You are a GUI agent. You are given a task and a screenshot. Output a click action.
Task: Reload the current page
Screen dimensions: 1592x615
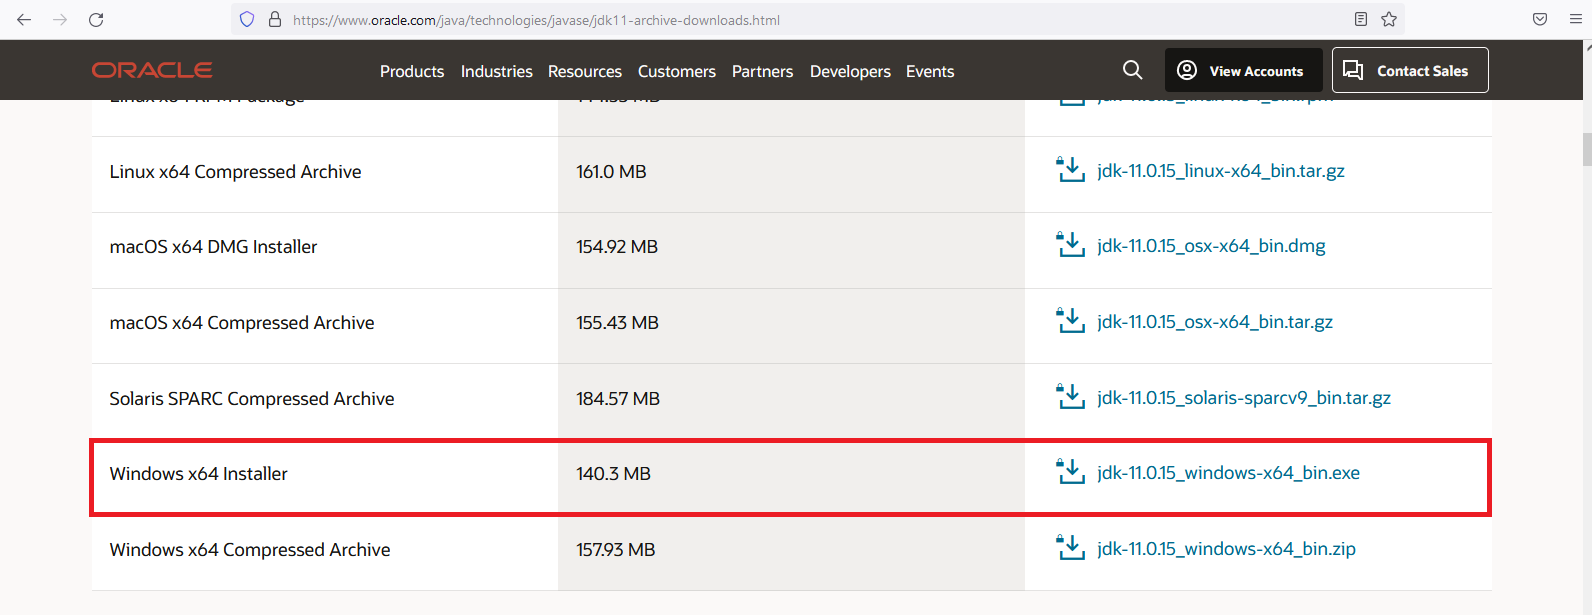[96, 20]
